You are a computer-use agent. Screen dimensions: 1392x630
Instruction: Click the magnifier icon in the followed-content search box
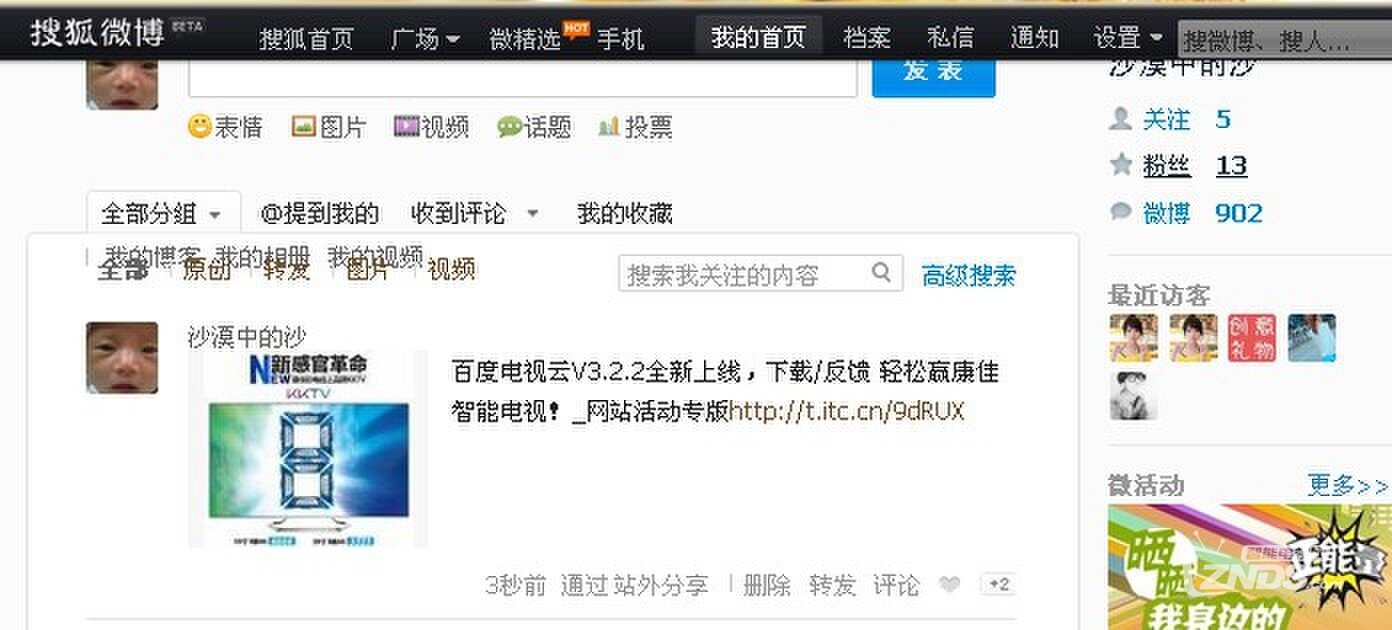coord(881,272)
